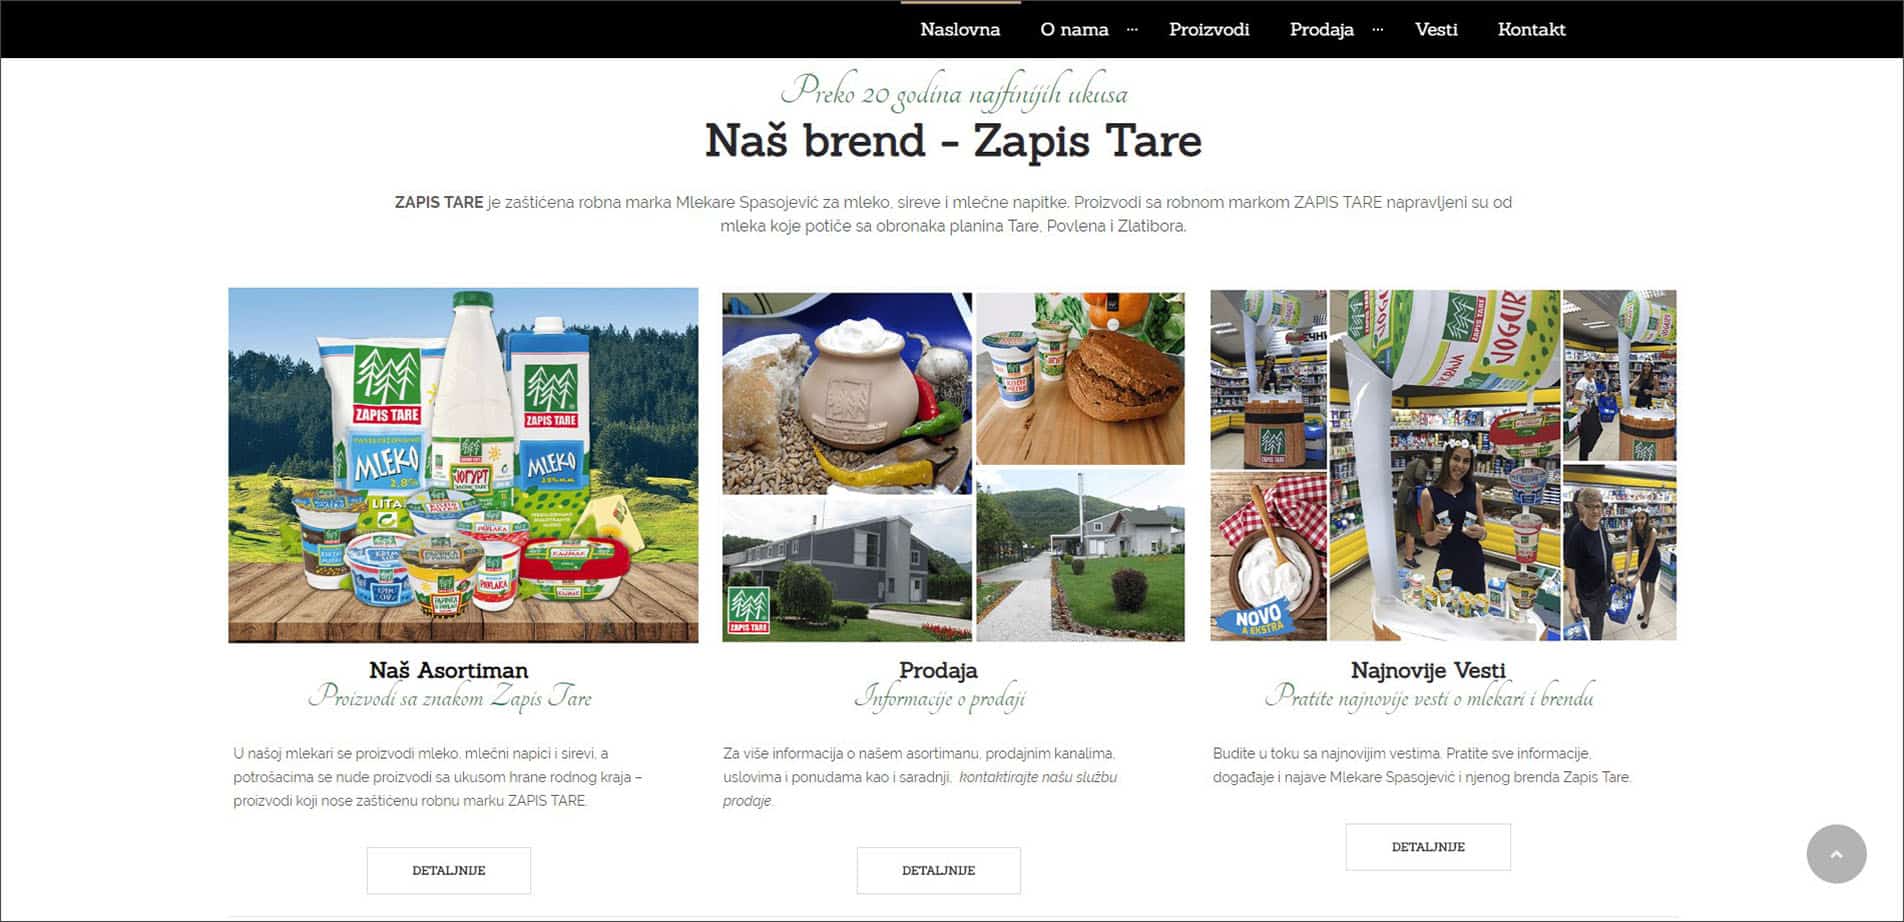Go to the Proizvodi page
Image resolution: width=1904 pixels, height=922 pixels.
(1209, 30)
